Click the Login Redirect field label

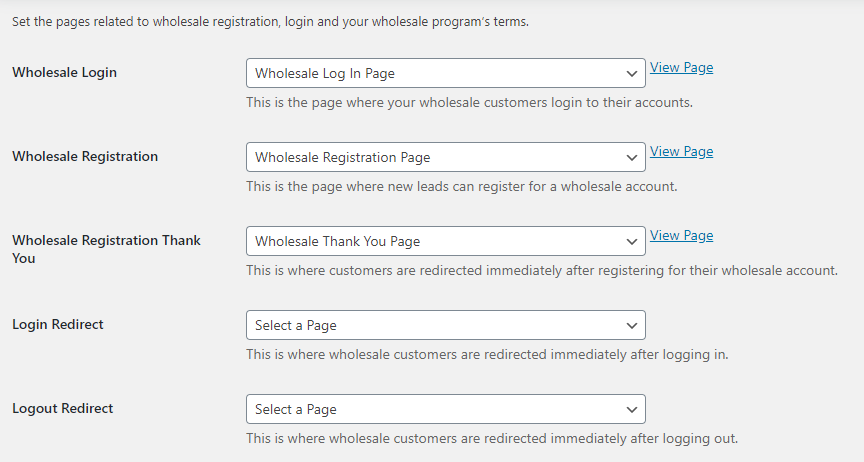tap(58, 325)
